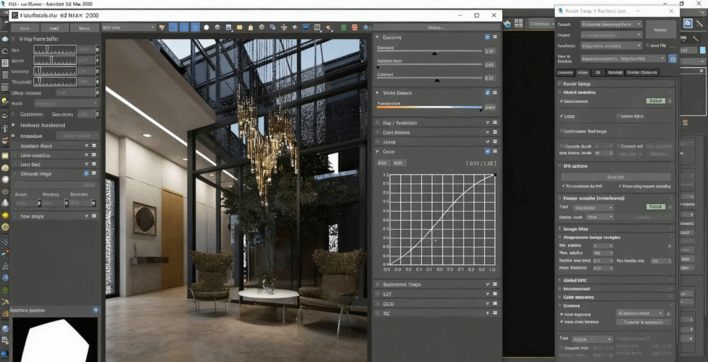Click the white-shape preview thumbnail bottom left
Screen dimensions: 708x362
click(x=55, y=339)
